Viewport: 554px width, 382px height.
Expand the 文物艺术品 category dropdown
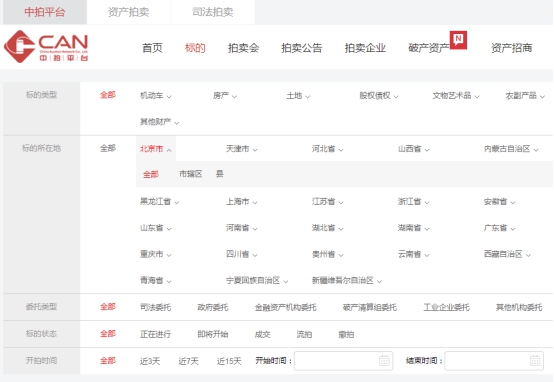[x=456, y=96]
